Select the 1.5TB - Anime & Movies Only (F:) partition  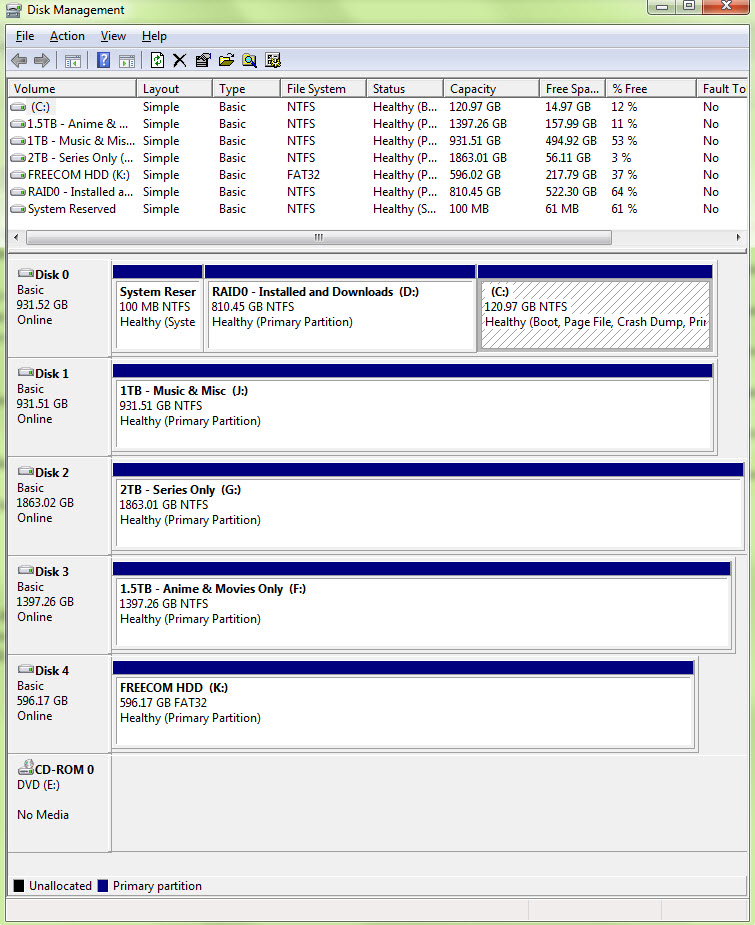pyautogui.click(x=422, y=606)
